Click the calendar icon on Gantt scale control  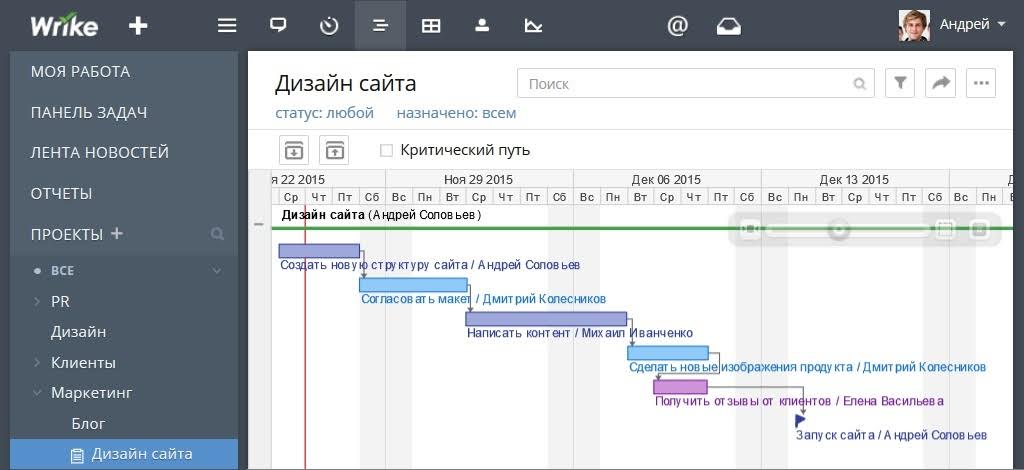(x=945, y=229)
